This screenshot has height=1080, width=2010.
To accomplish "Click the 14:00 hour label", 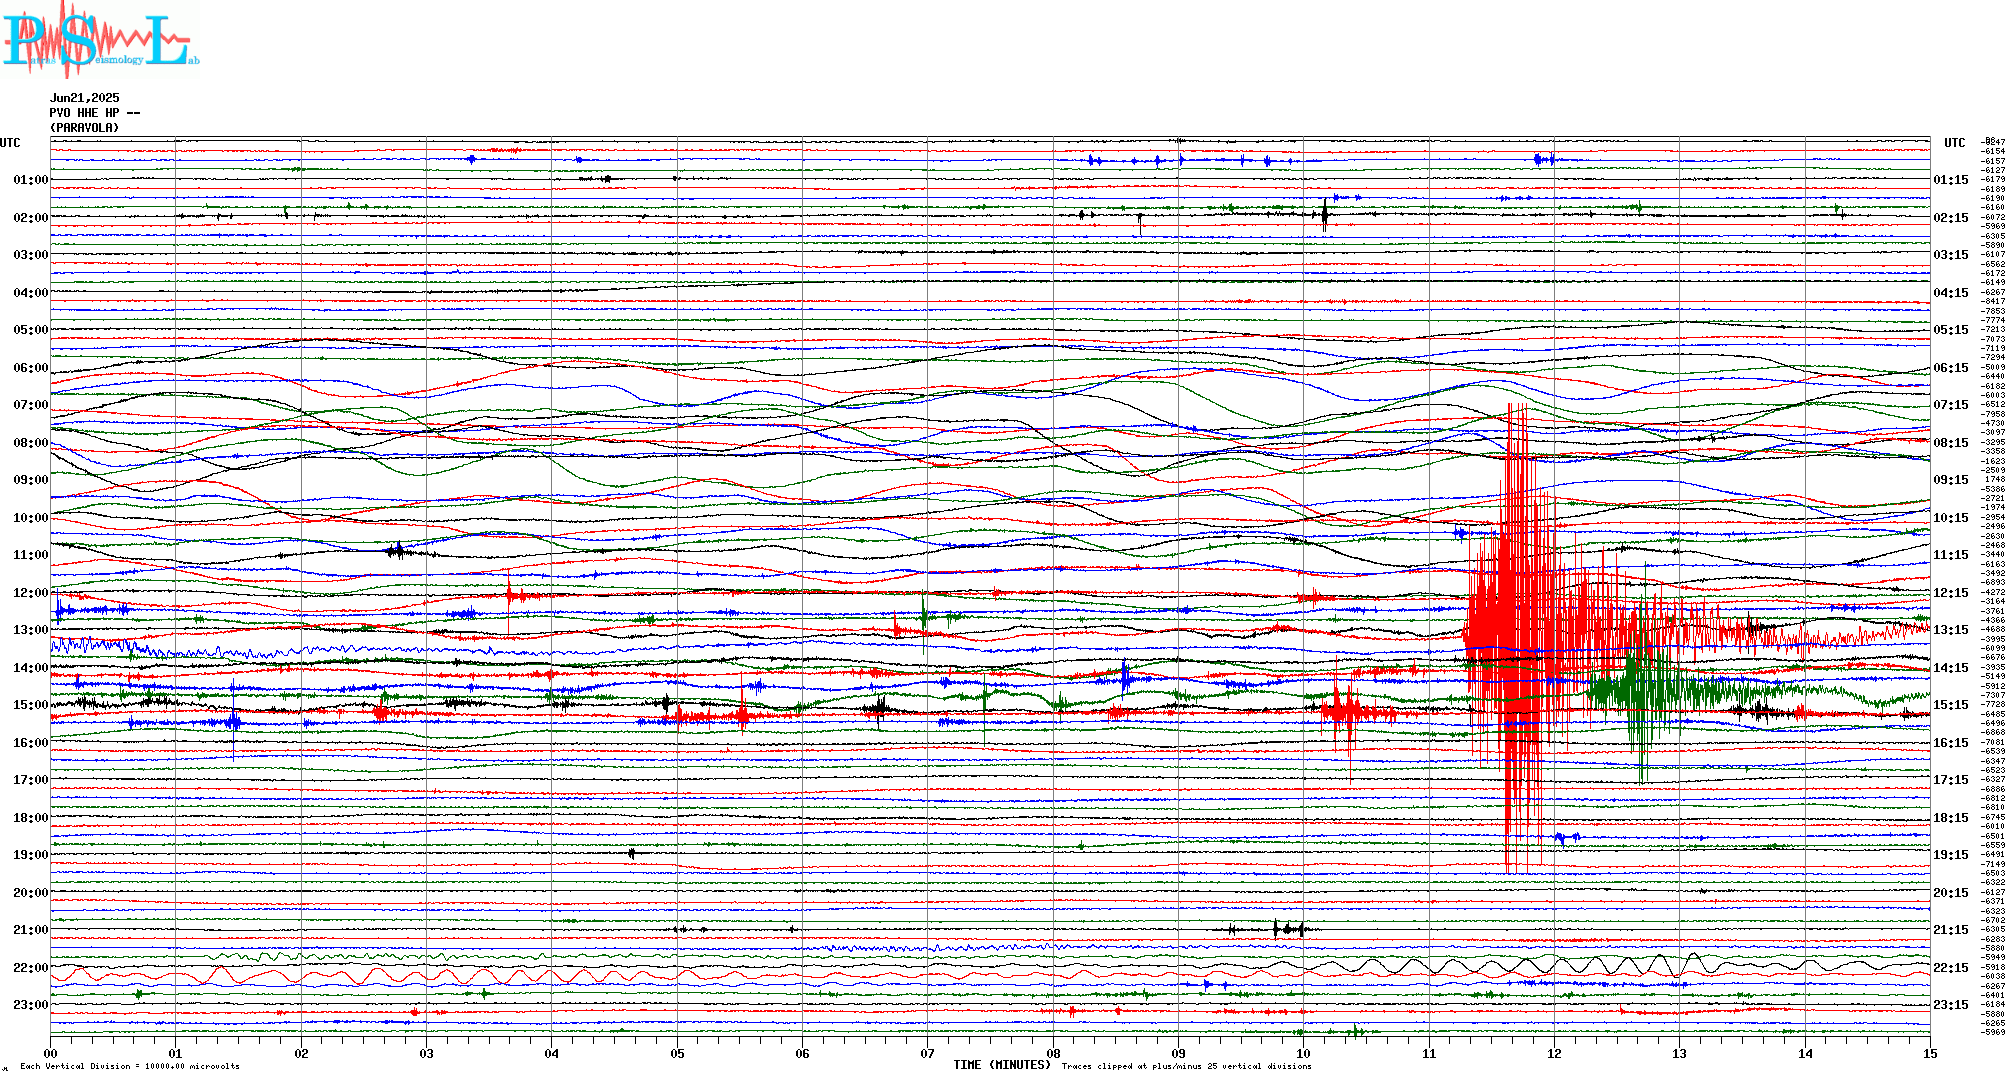I will [x=31, y=668].
